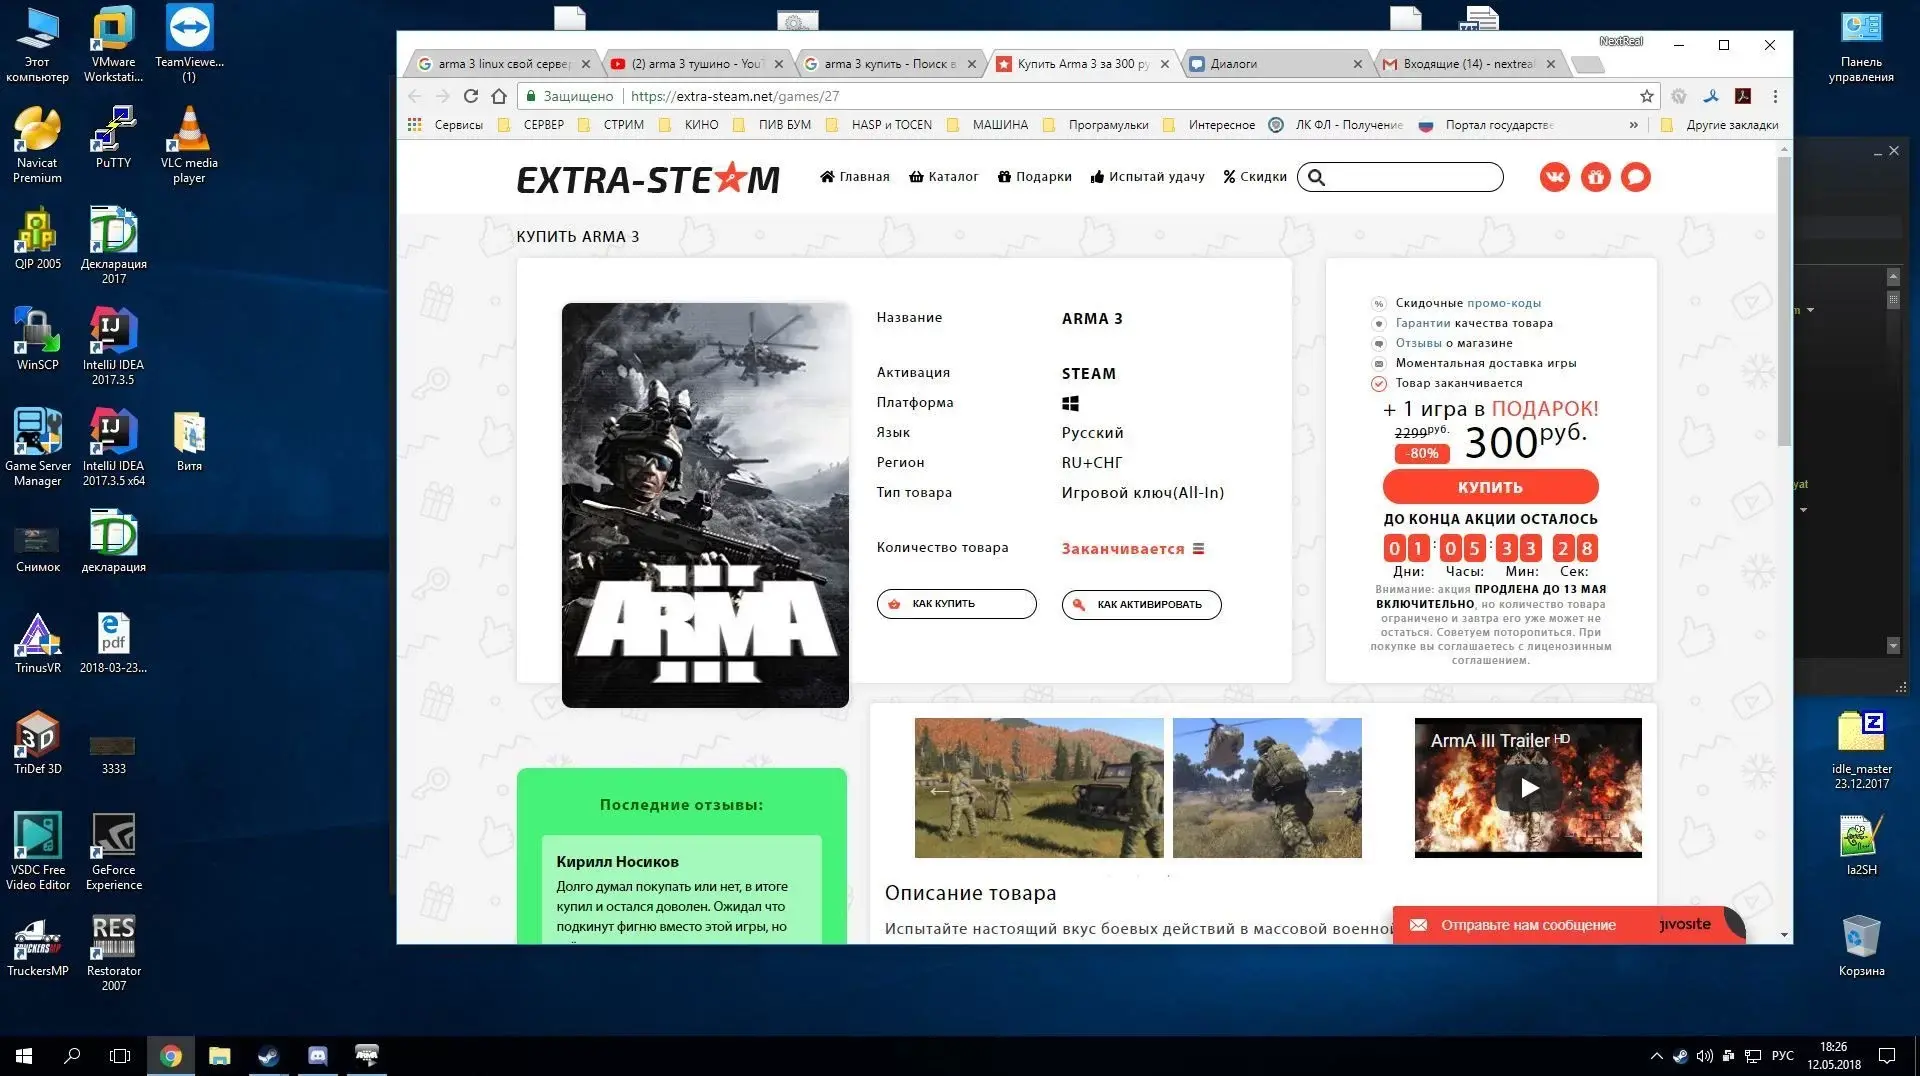This screenshot has height=1076, width=1920.
Task: Expand hidden bookmarks chevron
Action: tap(1633, 125)
